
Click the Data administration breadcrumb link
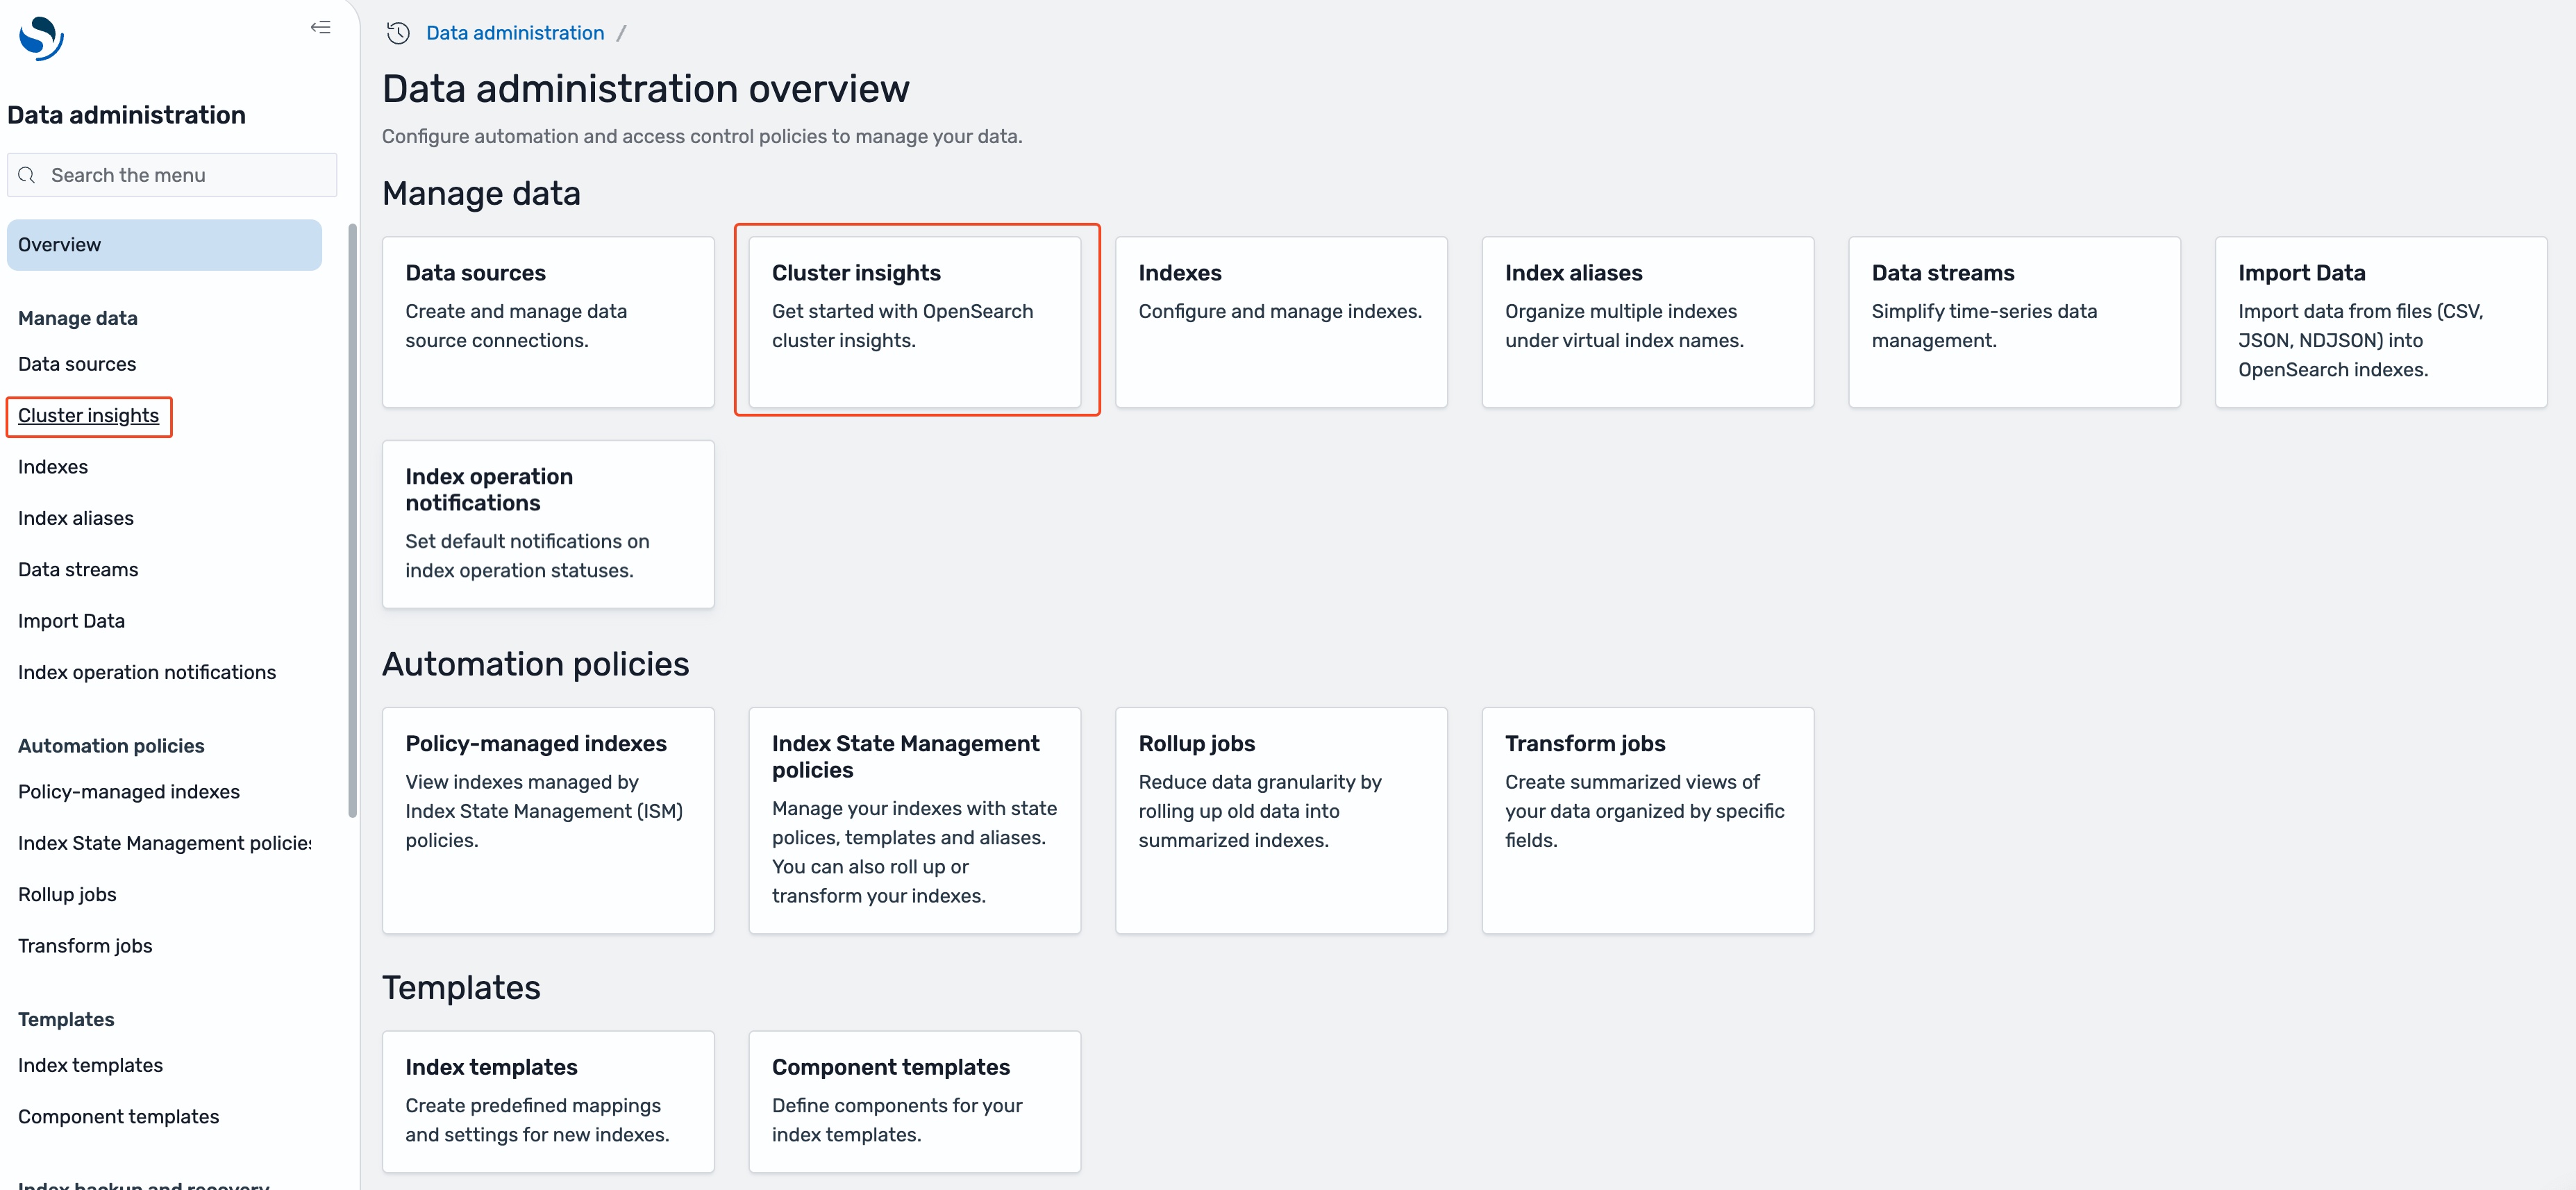tap(514, 33)
